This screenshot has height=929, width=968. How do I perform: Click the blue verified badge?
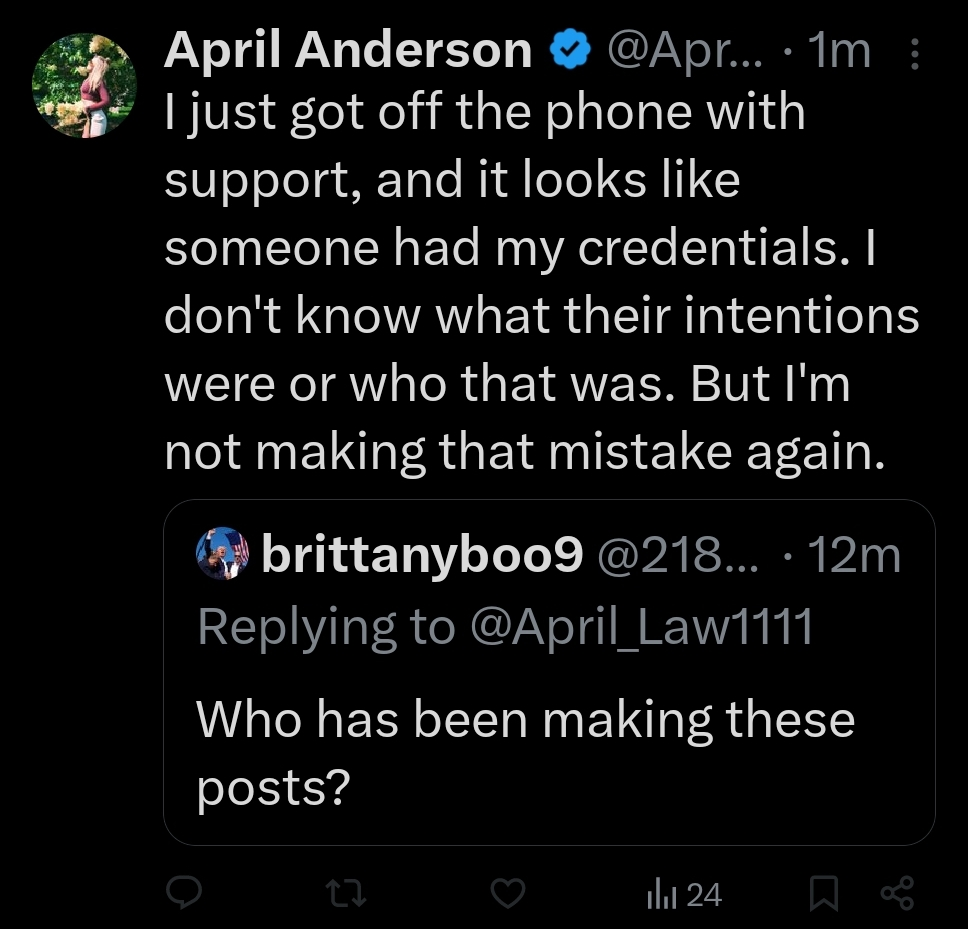point(569,50)
